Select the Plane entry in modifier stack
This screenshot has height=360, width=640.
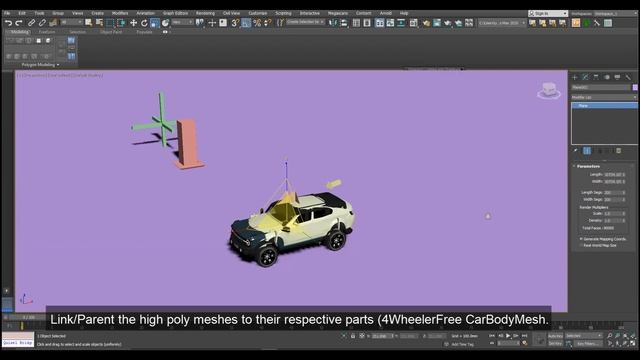(x=604, y=106)
